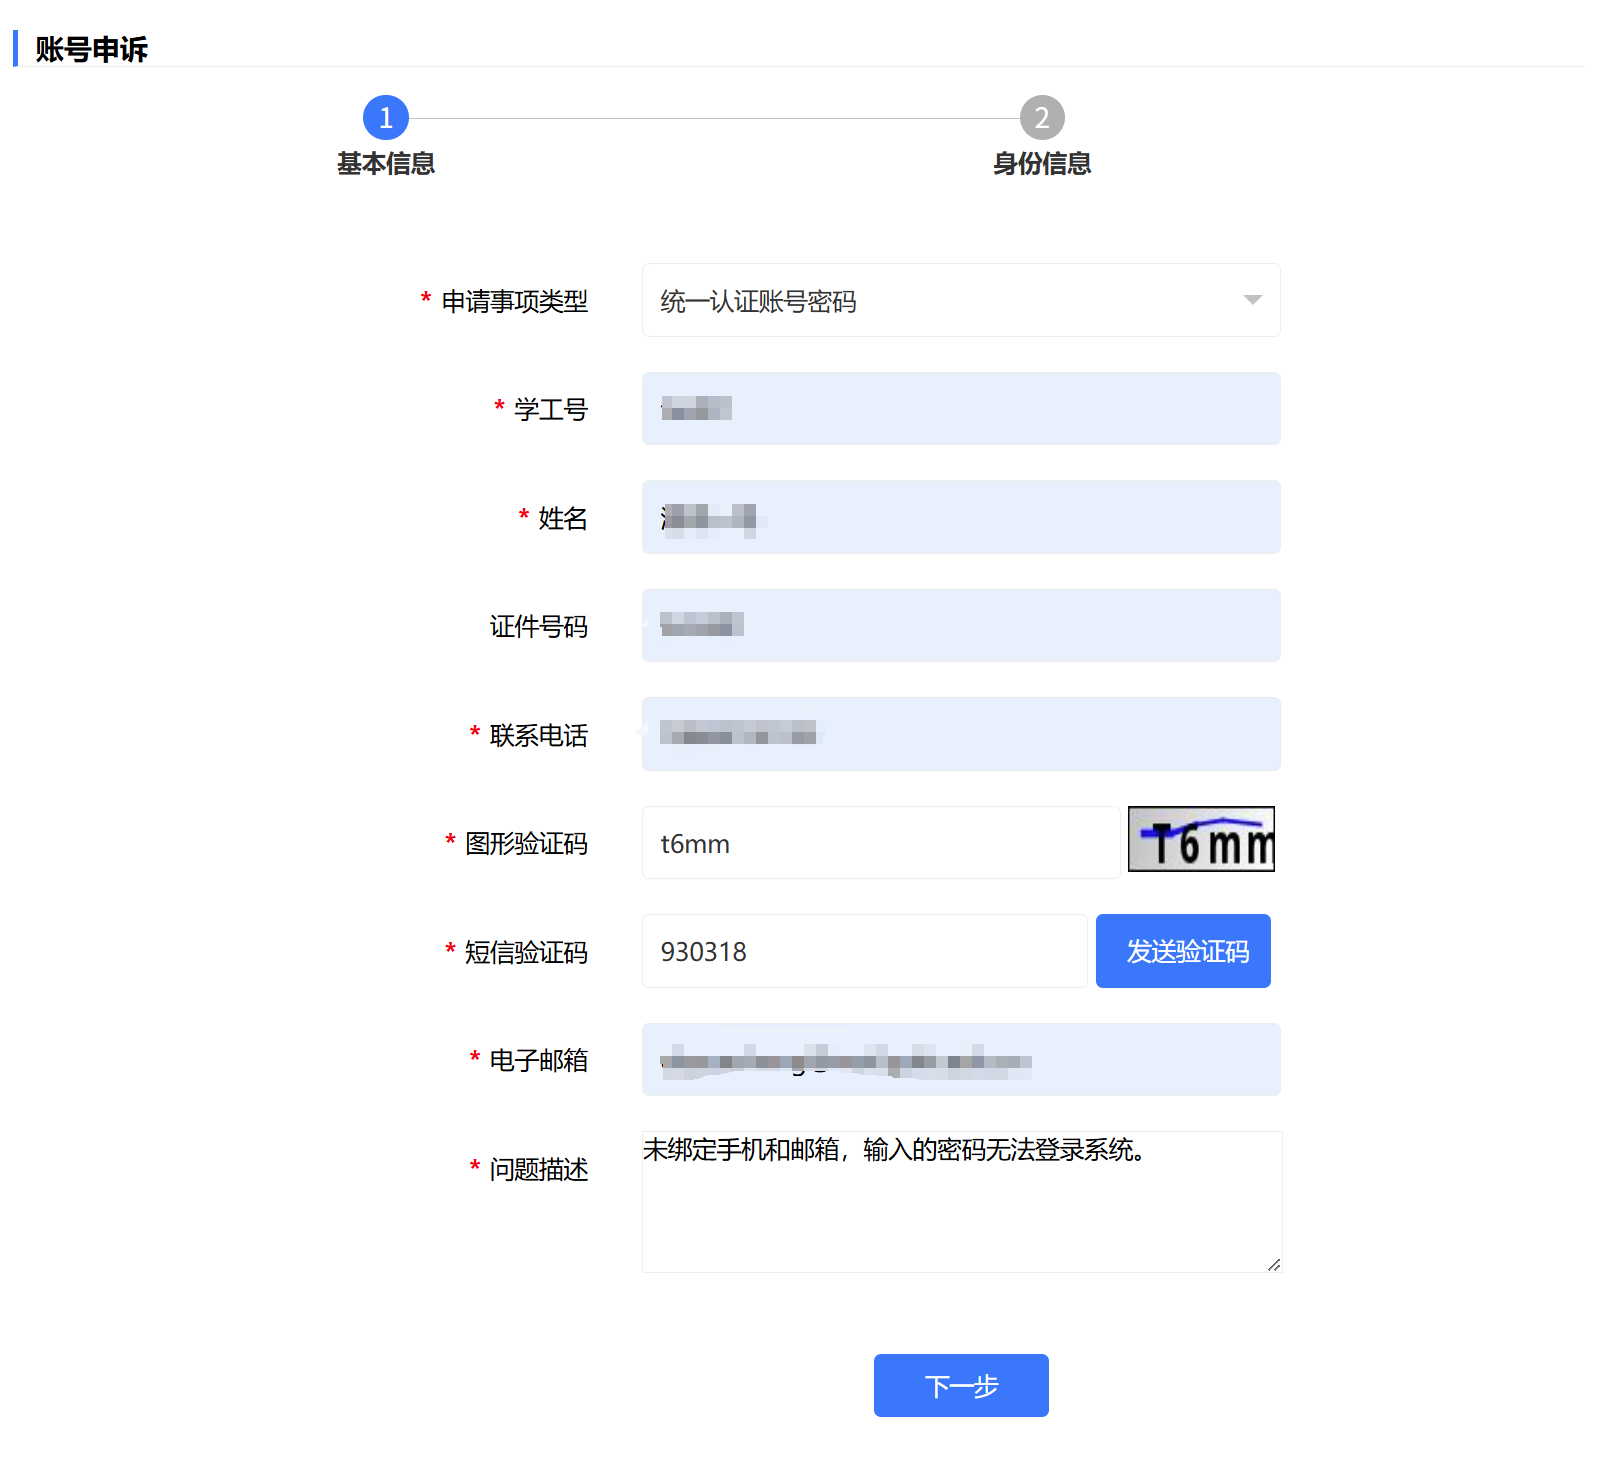Select the 基本信息 step label
Viewport: 1597px width, 1459px height.
[x=385, y=164]
